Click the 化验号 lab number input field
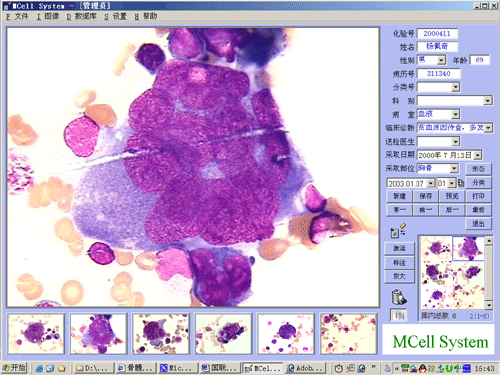The height and width of the screenshot is (375, 500). click(437, 33)
